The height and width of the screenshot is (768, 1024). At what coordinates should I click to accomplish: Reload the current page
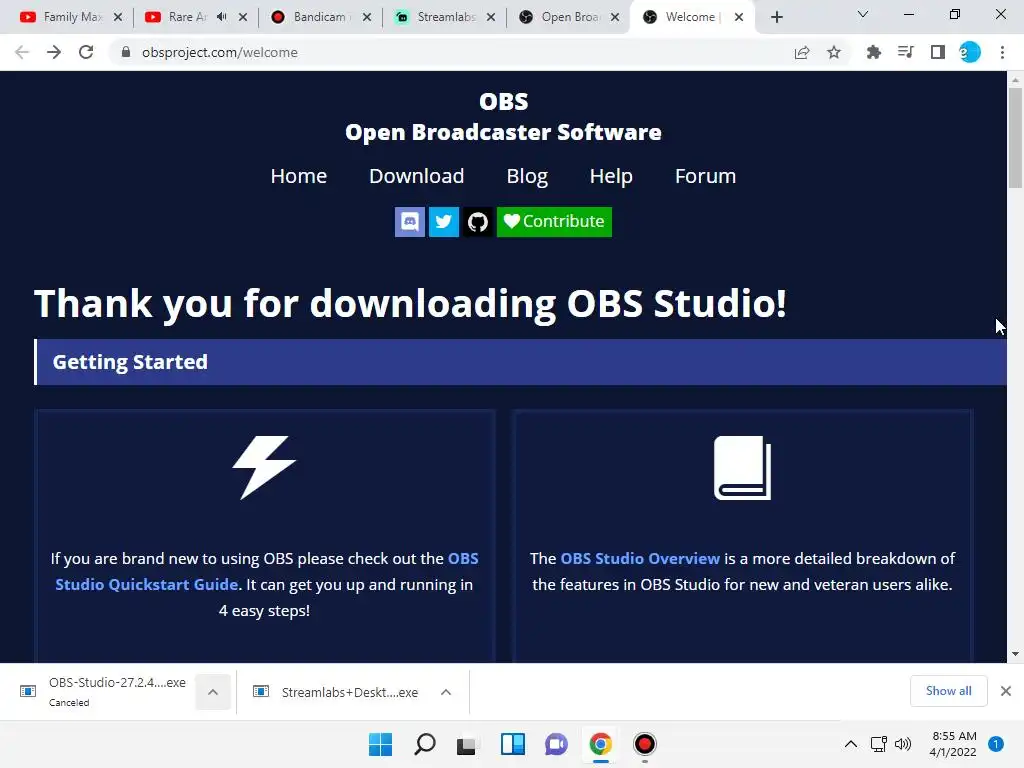click(86, 52)
